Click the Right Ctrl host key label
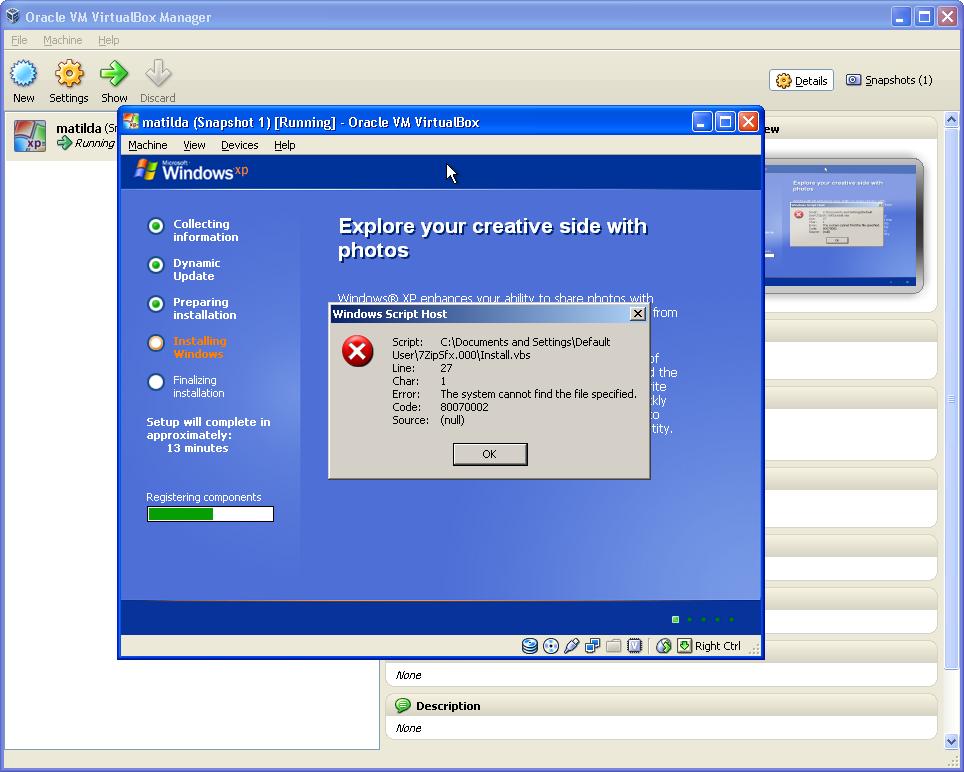Viewport: 964px width, 772px height. tap(717, 646)
